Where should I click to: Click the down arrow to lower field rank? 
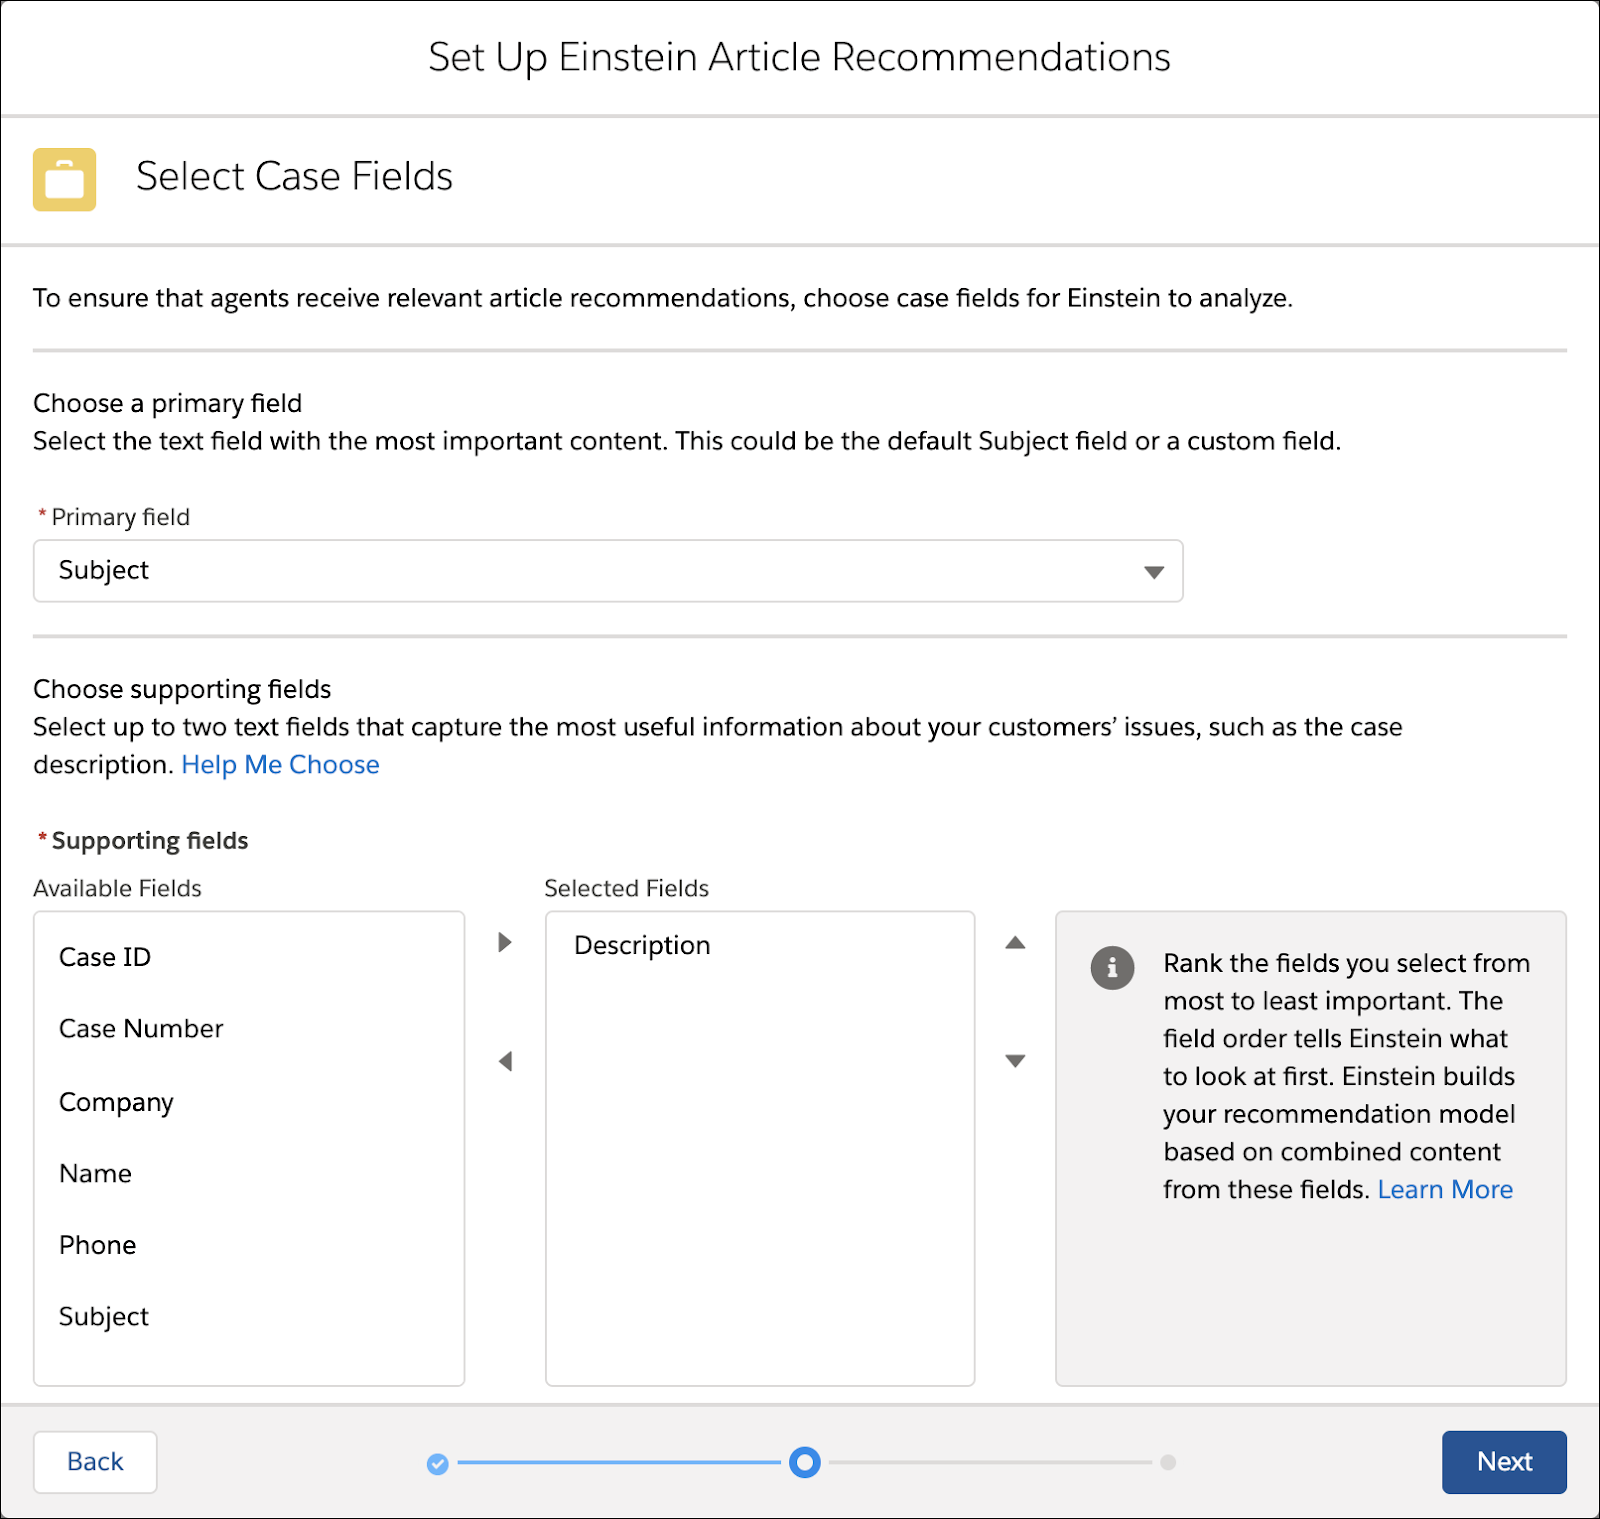(x=1015, y=1061)
